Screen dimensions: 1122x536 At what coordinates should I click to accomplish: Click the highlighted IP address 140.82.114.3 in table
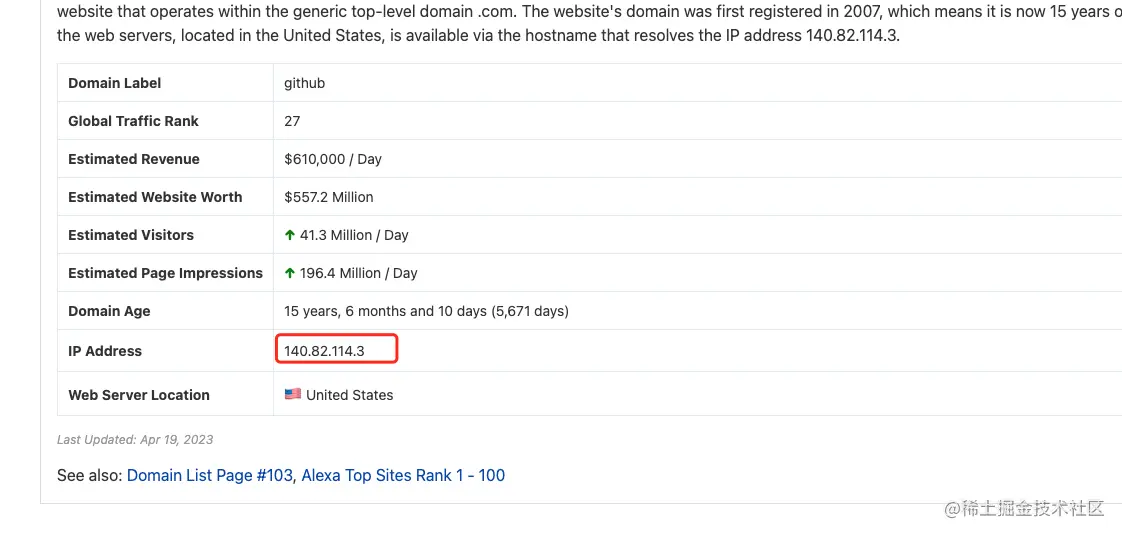[324, 351]
